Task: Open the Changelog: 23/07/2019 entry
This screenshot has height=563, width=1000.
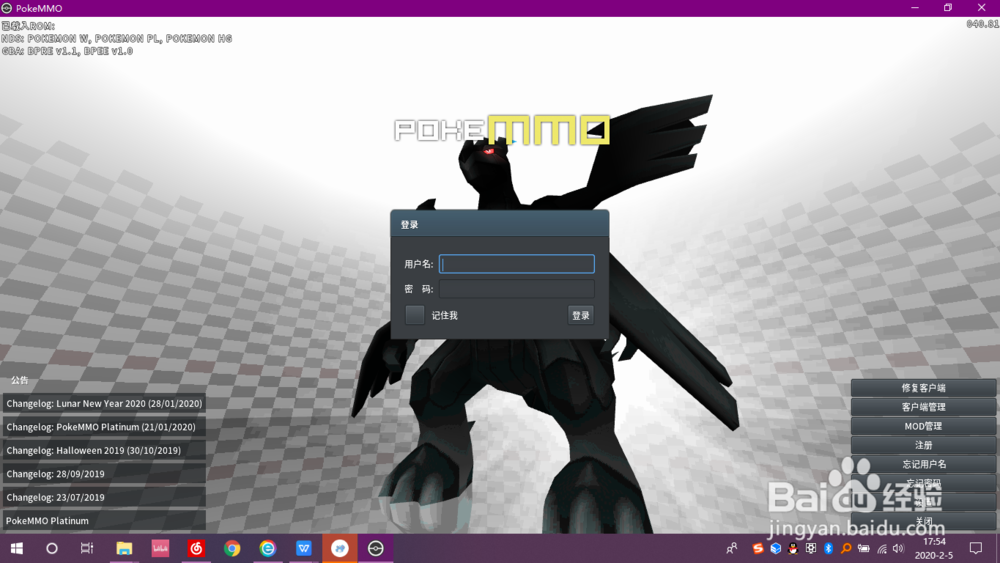Action: click(x=104, y=497)
